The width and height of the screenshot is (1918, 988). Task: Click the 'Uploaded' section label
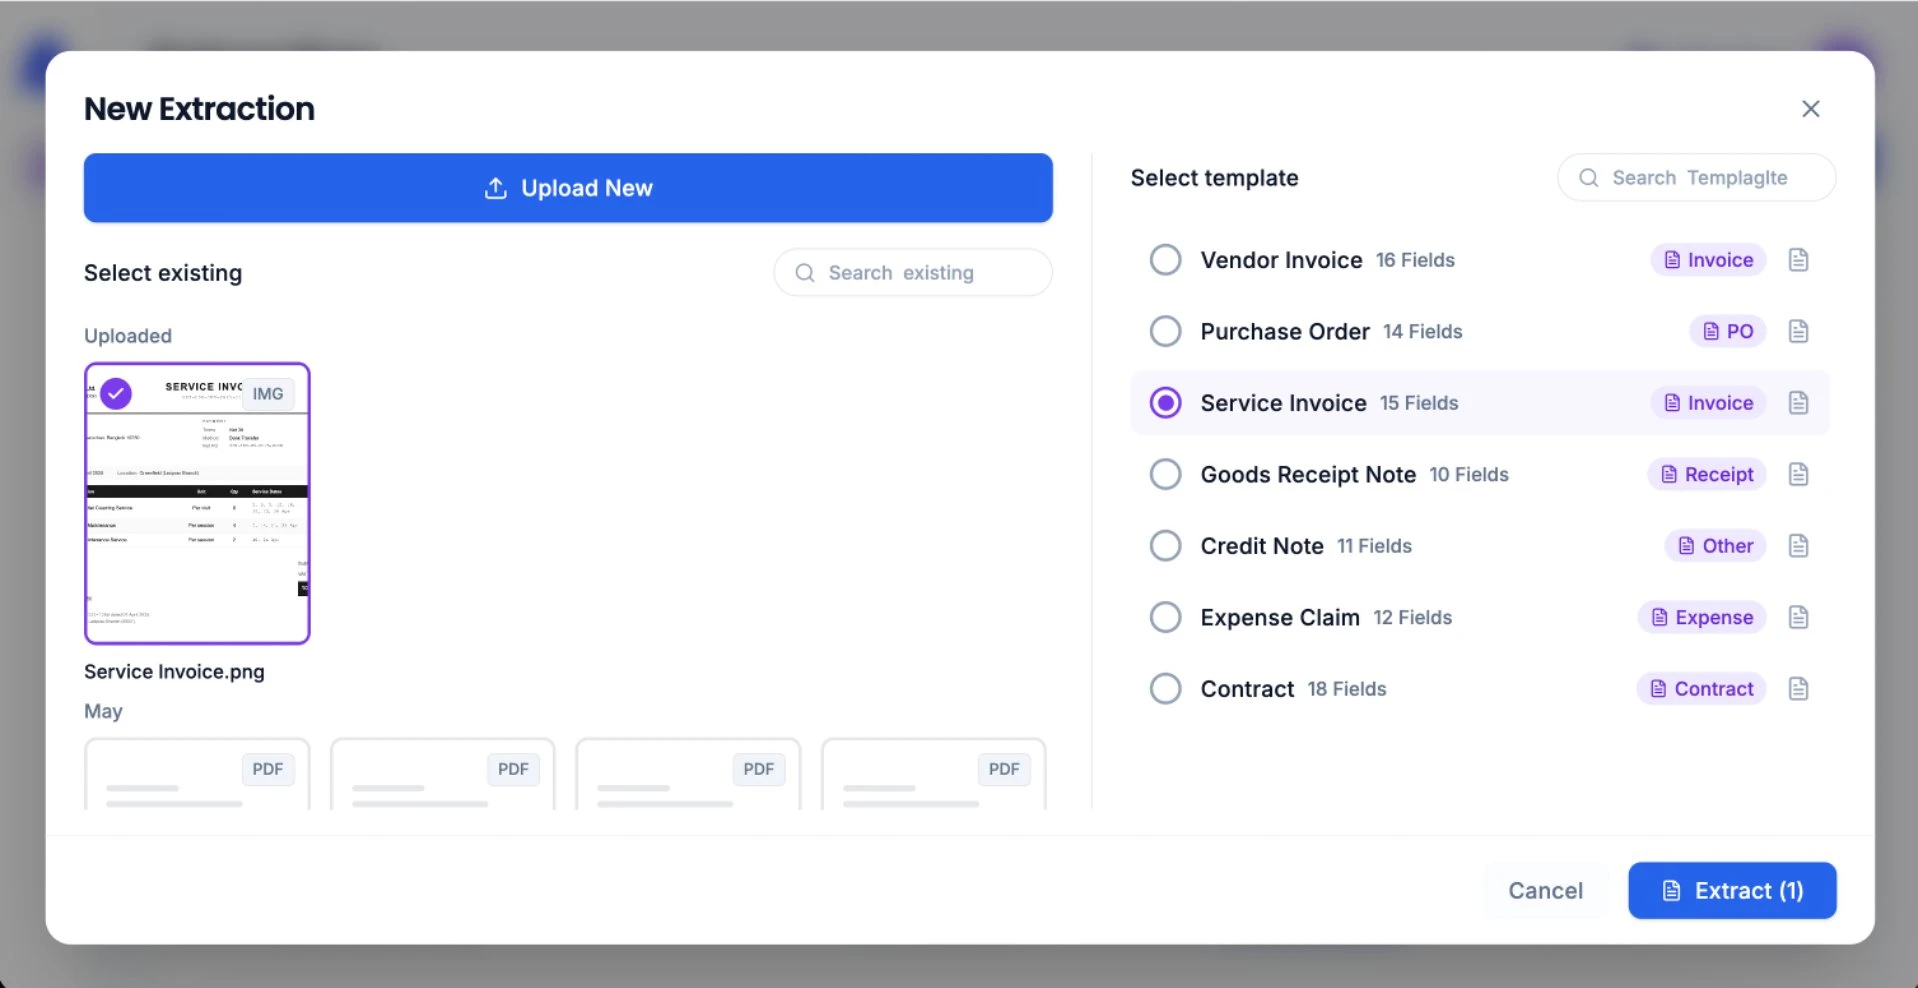(x=128, y=336)
